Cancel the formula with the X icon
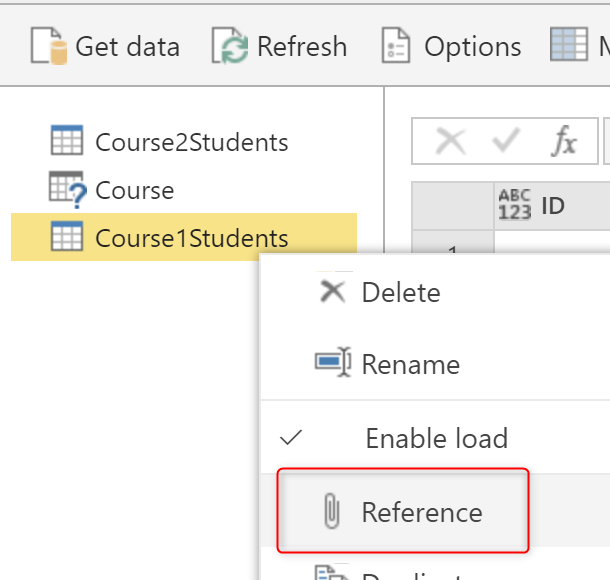610x580 pixels. tap(450, 142)
